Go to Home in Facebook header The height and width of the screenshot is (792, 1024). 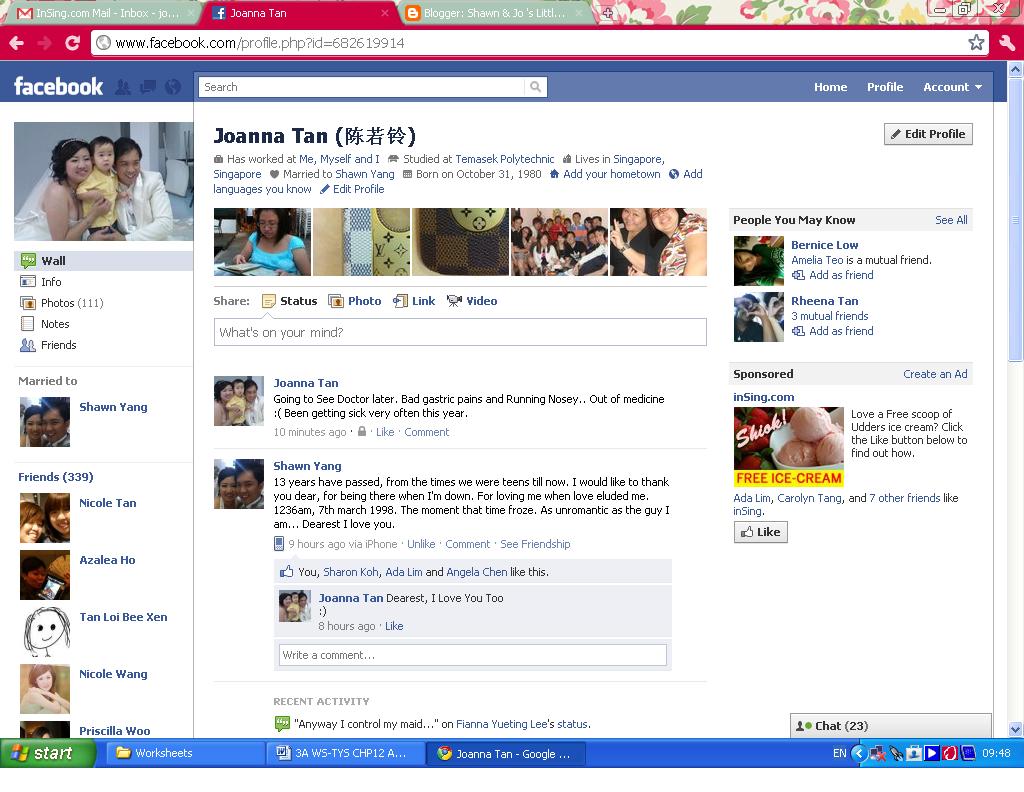pos(830,87)
